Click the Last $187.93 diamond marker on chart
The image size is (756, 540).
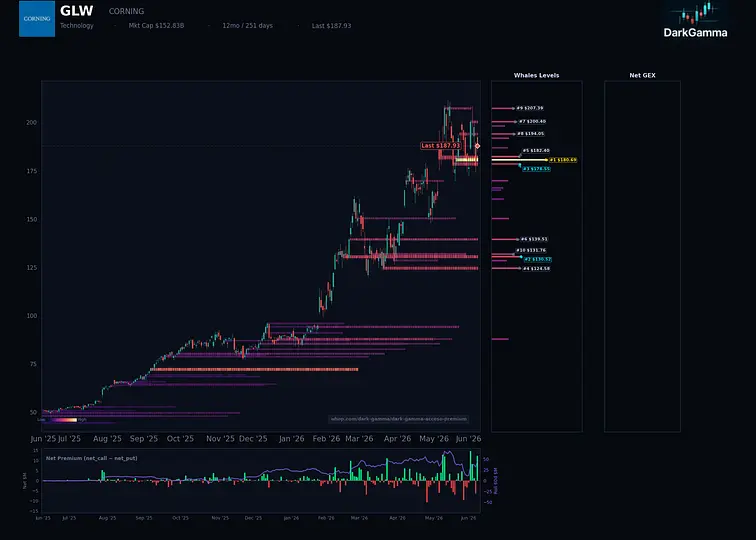(477, 146)
